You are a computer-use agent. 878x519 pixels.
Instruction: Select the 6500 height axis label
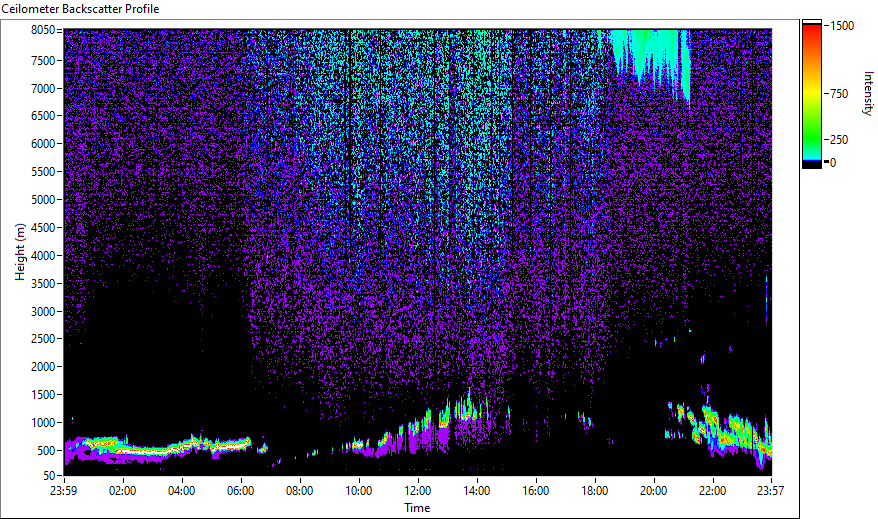pos(43,116)
